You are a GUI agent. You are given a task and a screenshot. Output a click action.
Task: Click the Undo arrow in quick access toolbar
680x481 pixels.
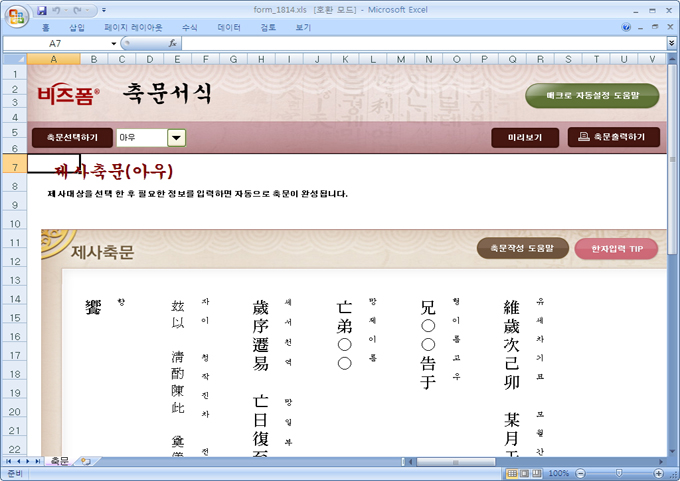click(x=56, y=10)
